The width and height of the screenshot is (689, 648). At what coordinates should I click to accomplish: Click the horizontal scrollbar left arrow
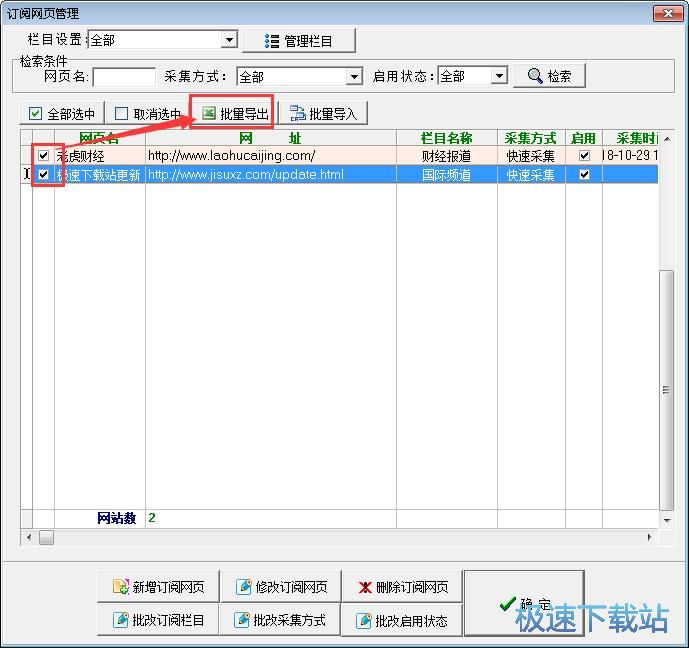tap(29, 537)
